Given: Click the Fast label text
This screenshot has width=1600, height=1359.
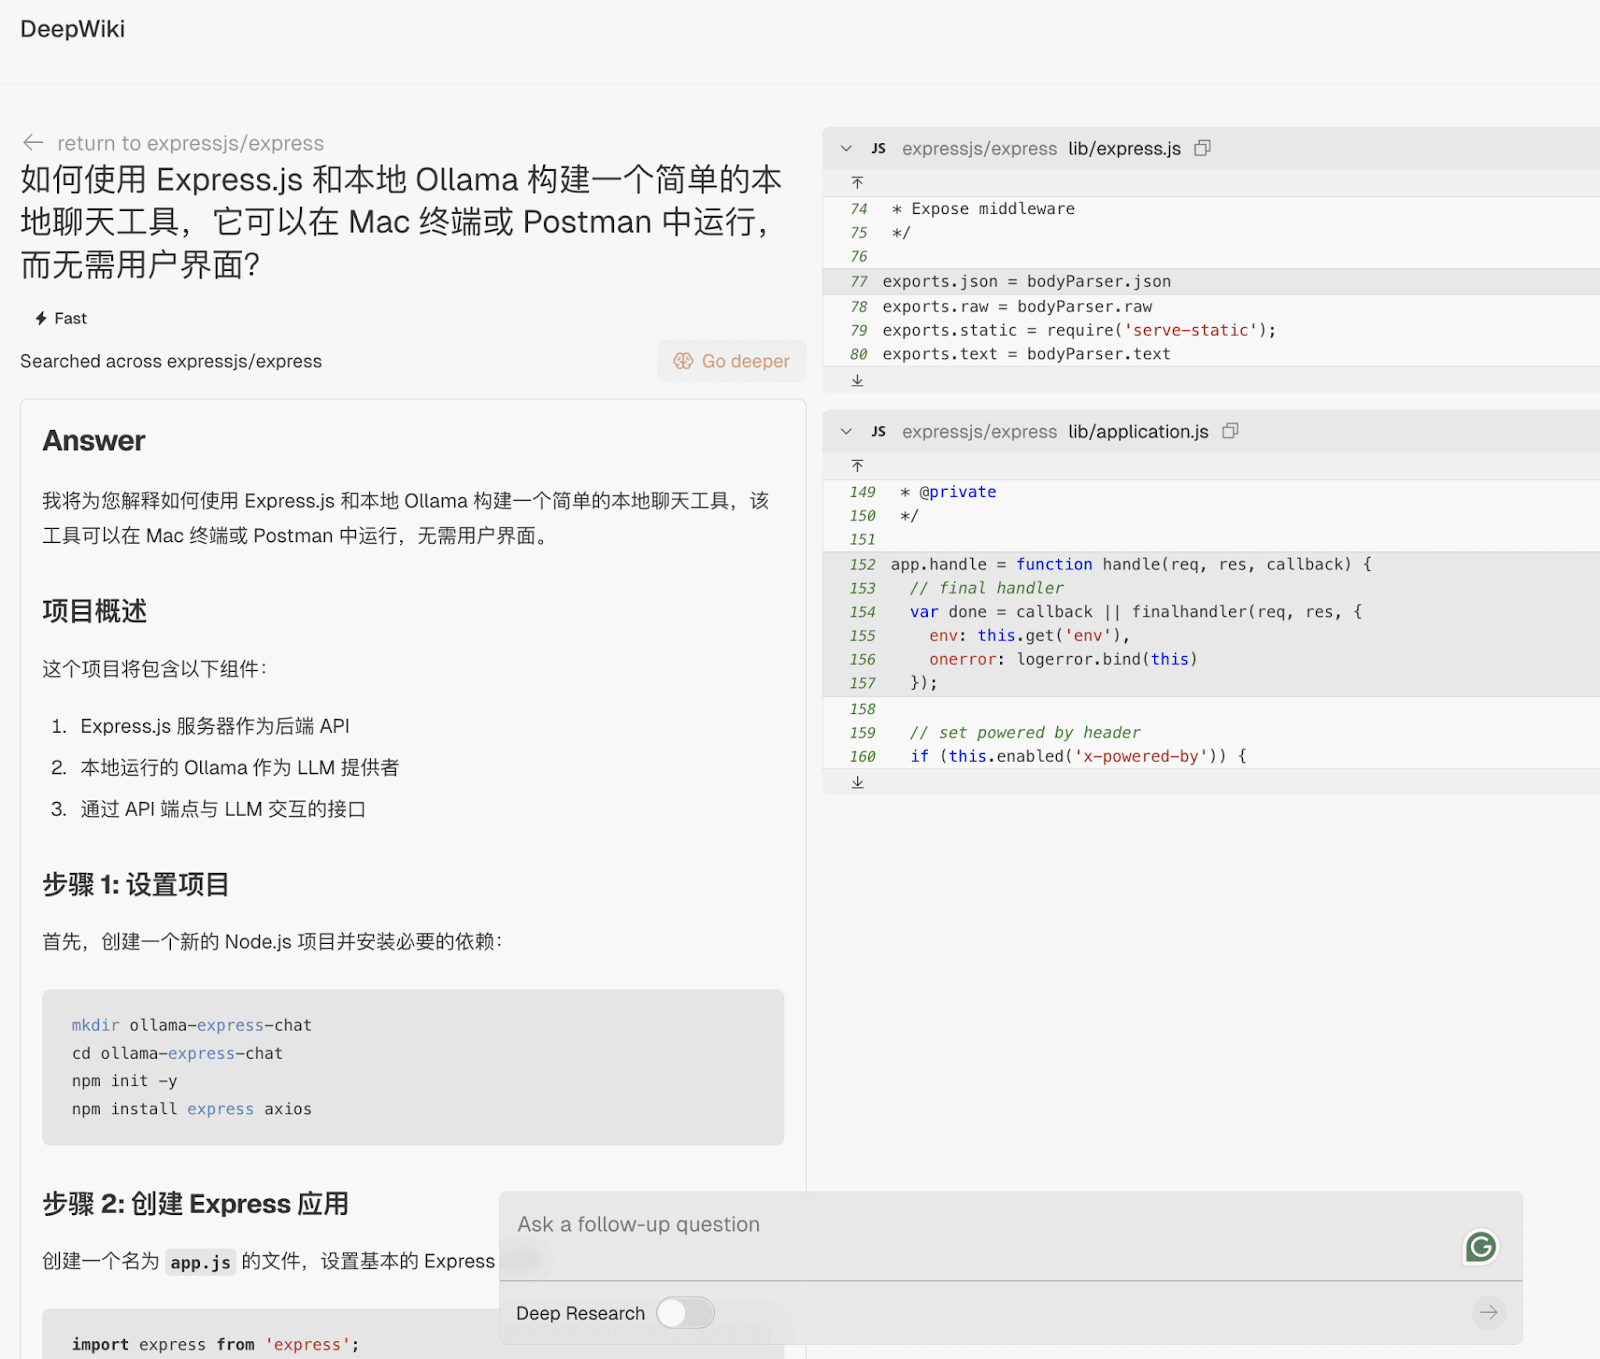Looking at the screenshot, I should [x=71, y=318].
